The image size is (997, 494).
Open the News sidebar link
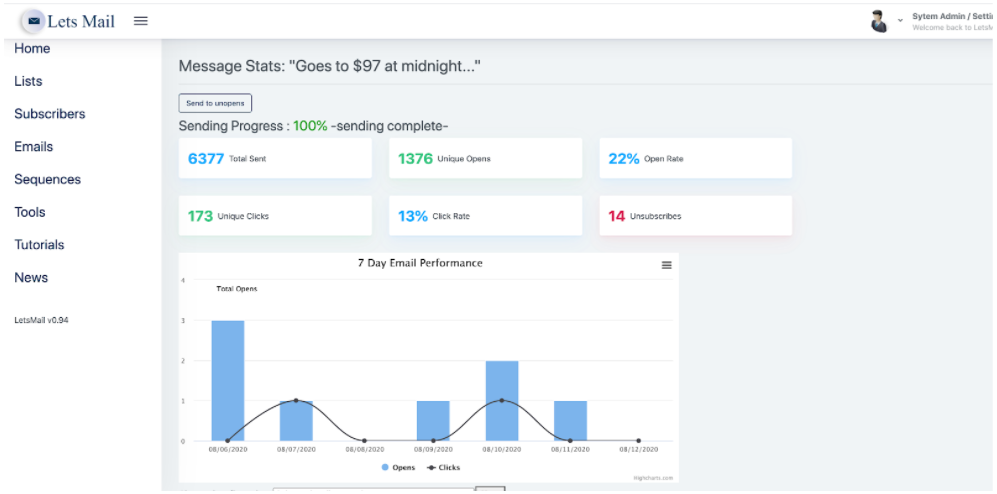[x=31, y=278]
